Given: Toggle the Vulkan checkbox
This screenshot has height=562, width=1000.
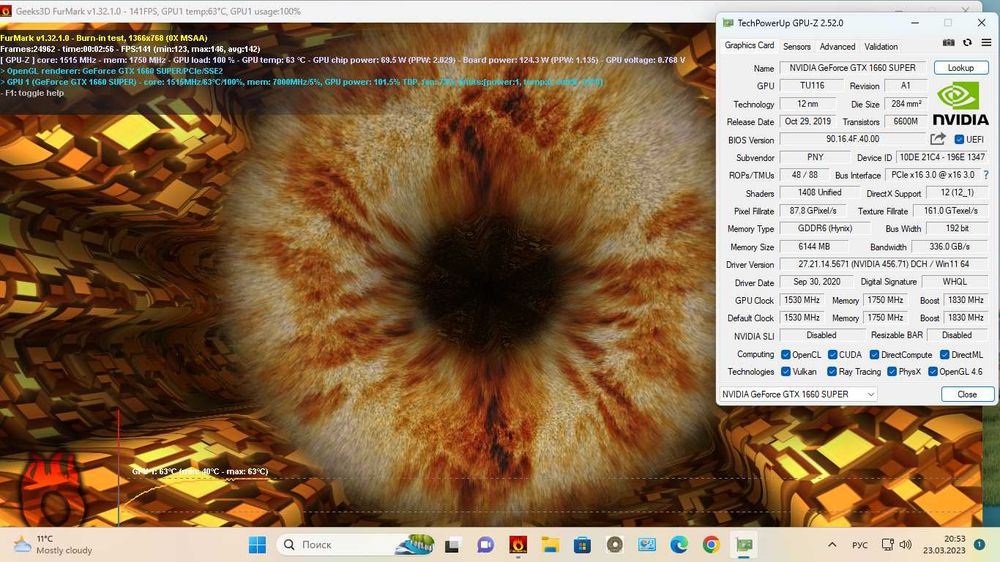Looking at the screenshot, I should (x=786, y=371).
